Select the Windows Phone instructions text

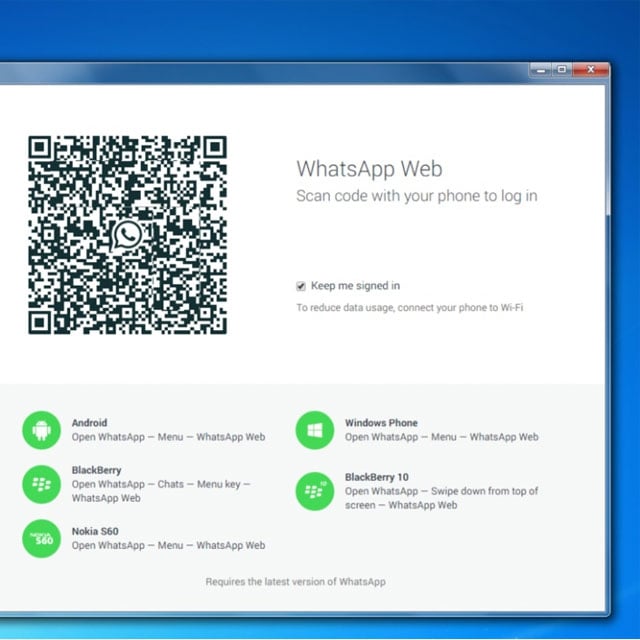(441, 437)
